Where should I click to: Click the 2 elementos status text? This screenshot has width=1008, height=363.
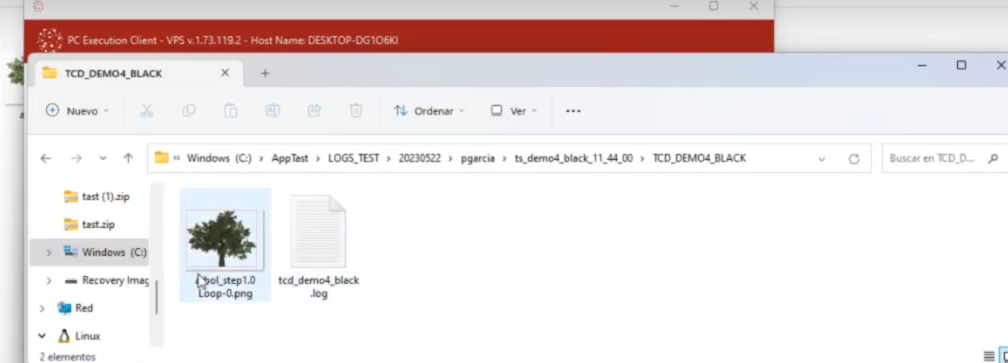[68, 357]
